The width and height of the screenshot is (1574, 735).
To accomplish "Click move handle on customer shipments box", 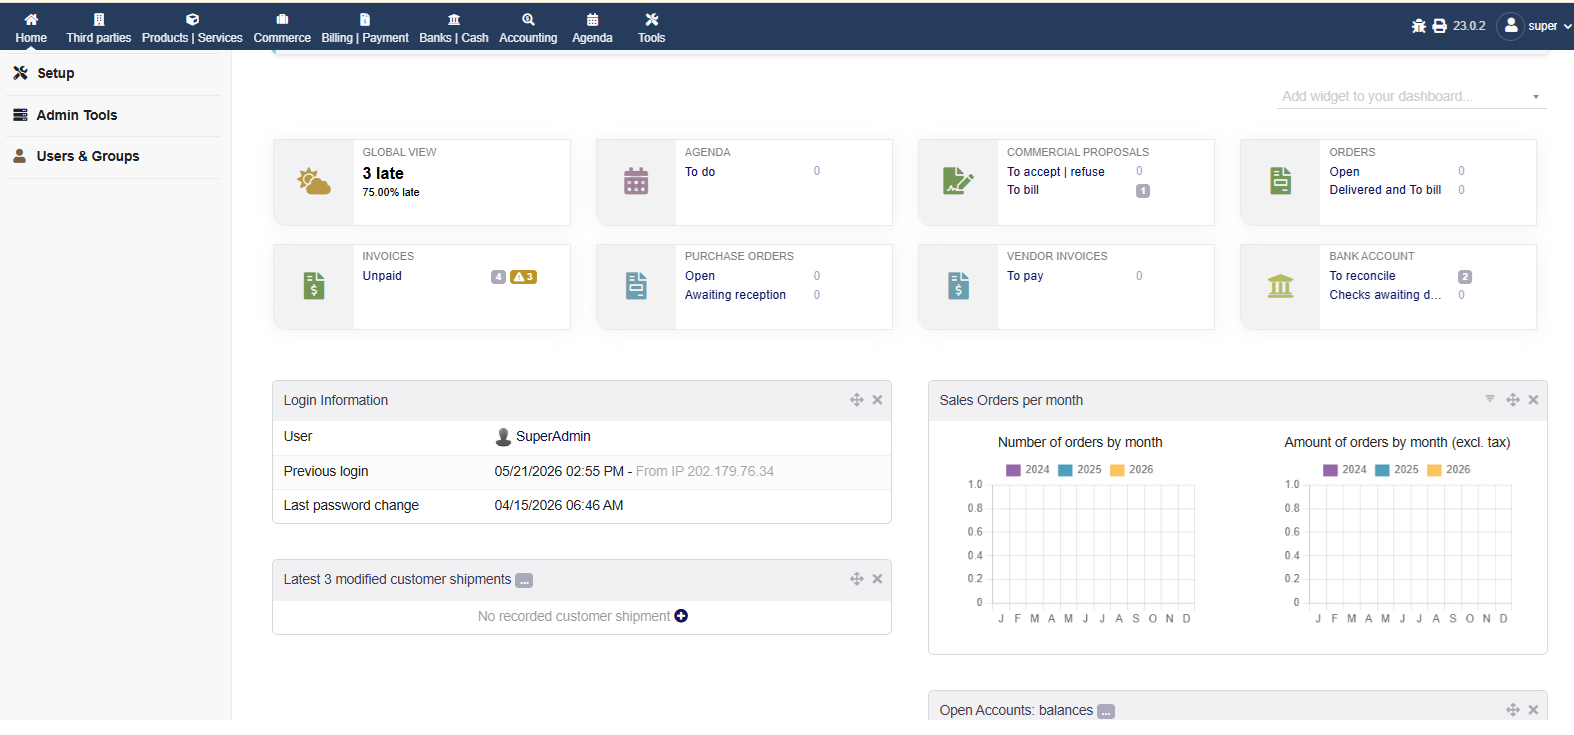I will (x=857, y=579).
